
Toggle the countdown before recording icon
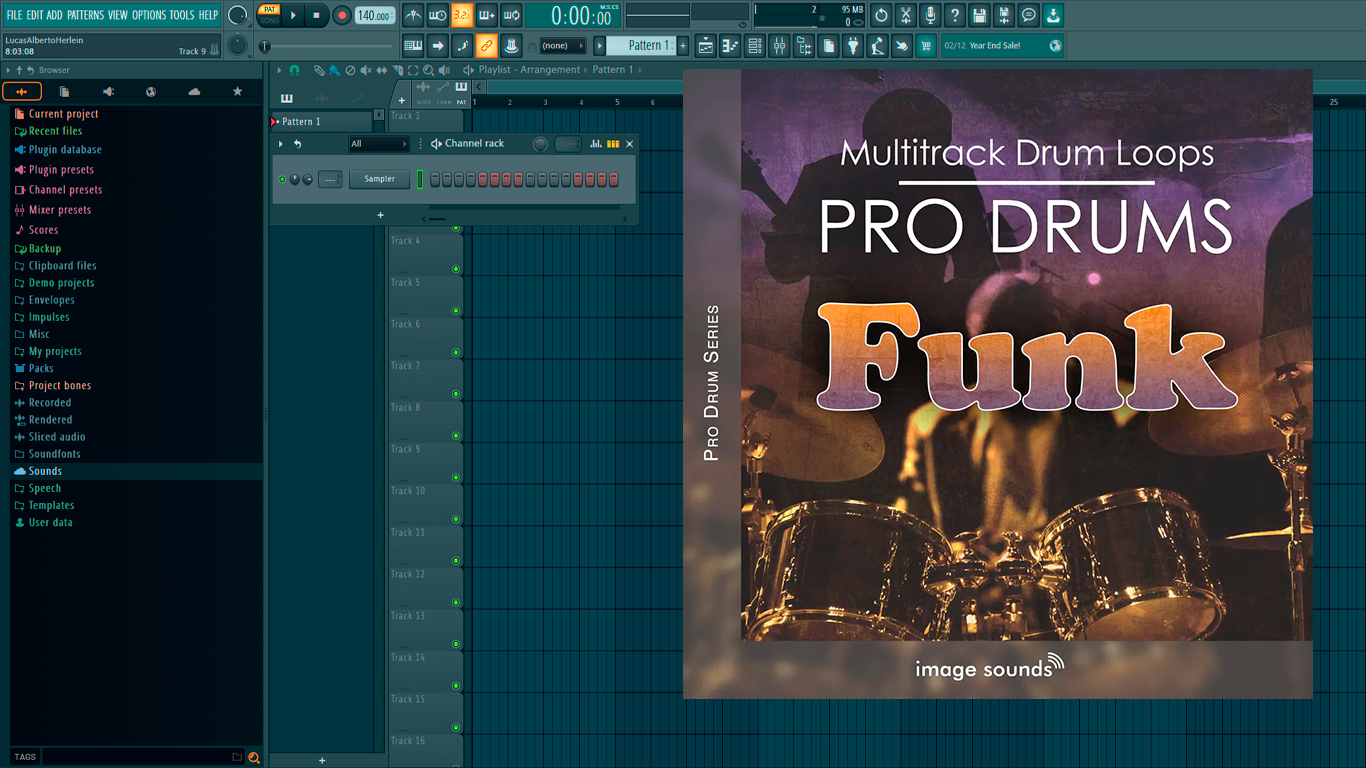click(462, 15)
